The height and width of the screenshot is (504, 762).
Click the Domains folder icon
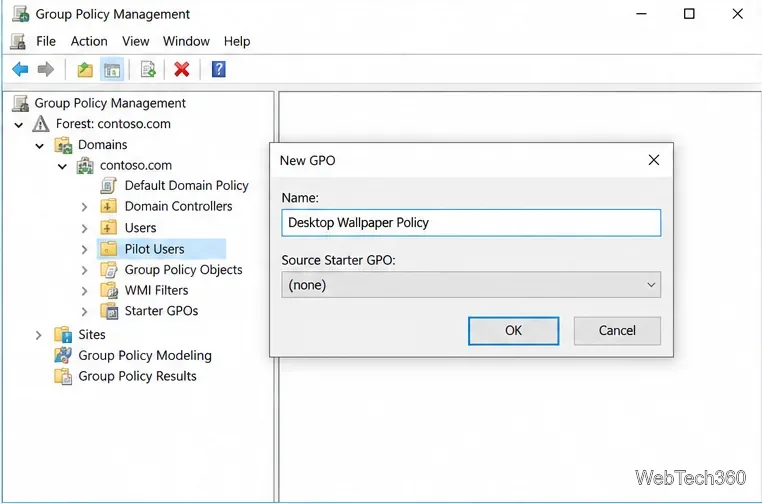(x=63, y=145)
